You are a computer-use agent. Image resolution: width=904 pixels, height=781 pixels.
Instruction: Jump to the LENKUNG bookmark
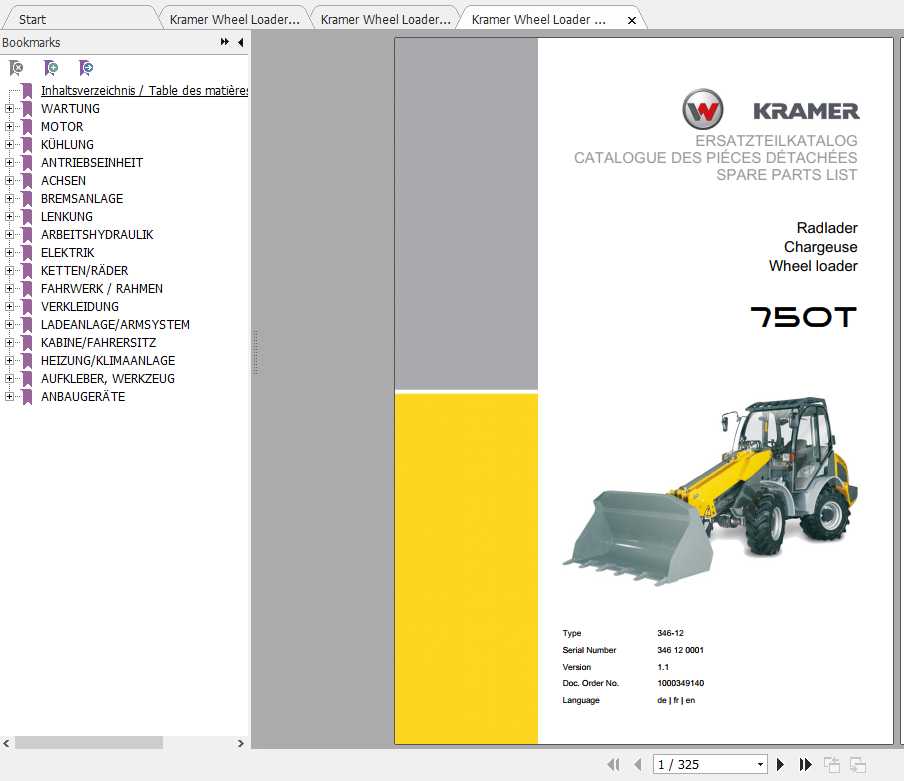tap(67, 216)
